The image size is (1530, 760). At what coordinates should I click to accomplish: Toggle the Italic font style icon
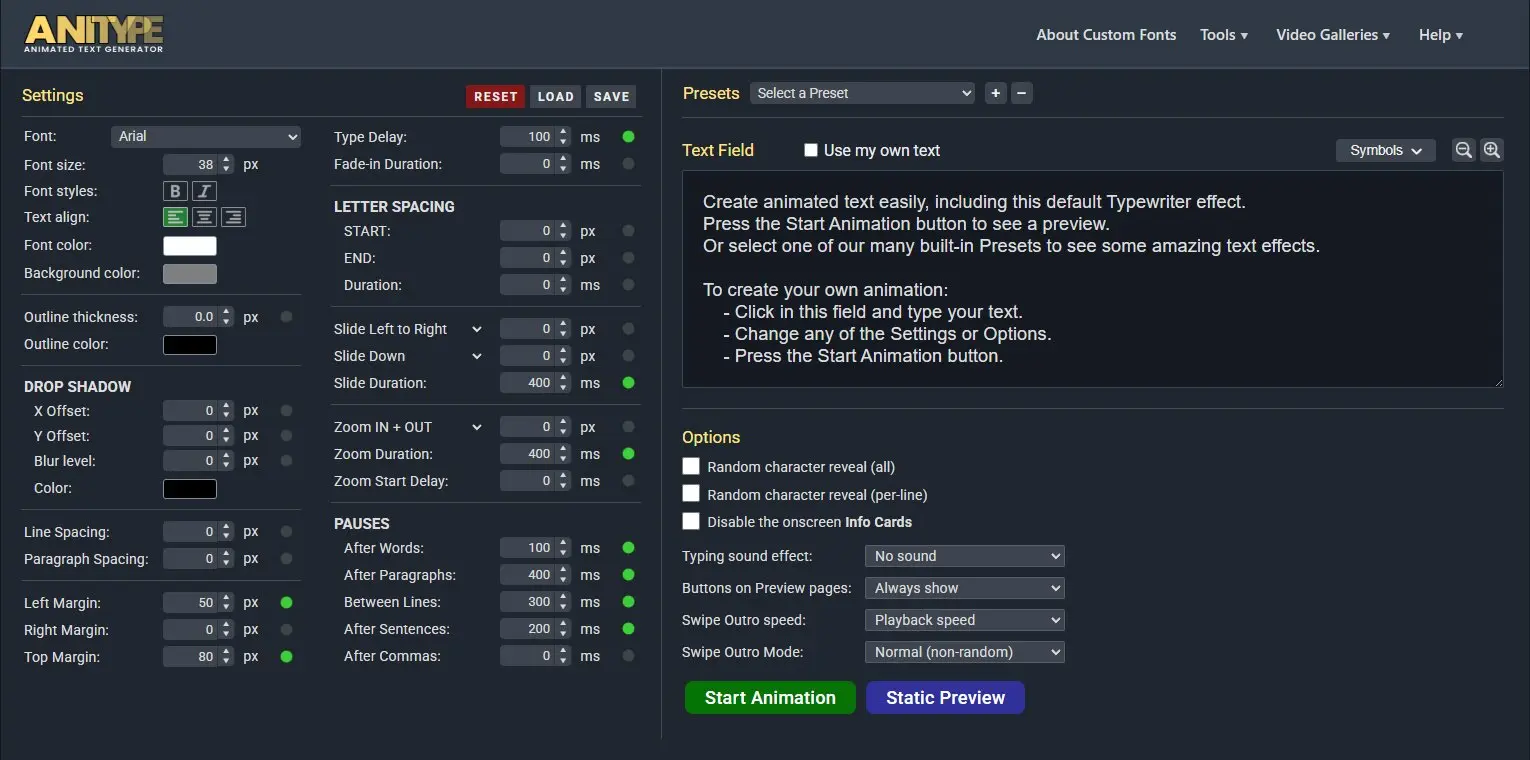(x=204, y=191)
